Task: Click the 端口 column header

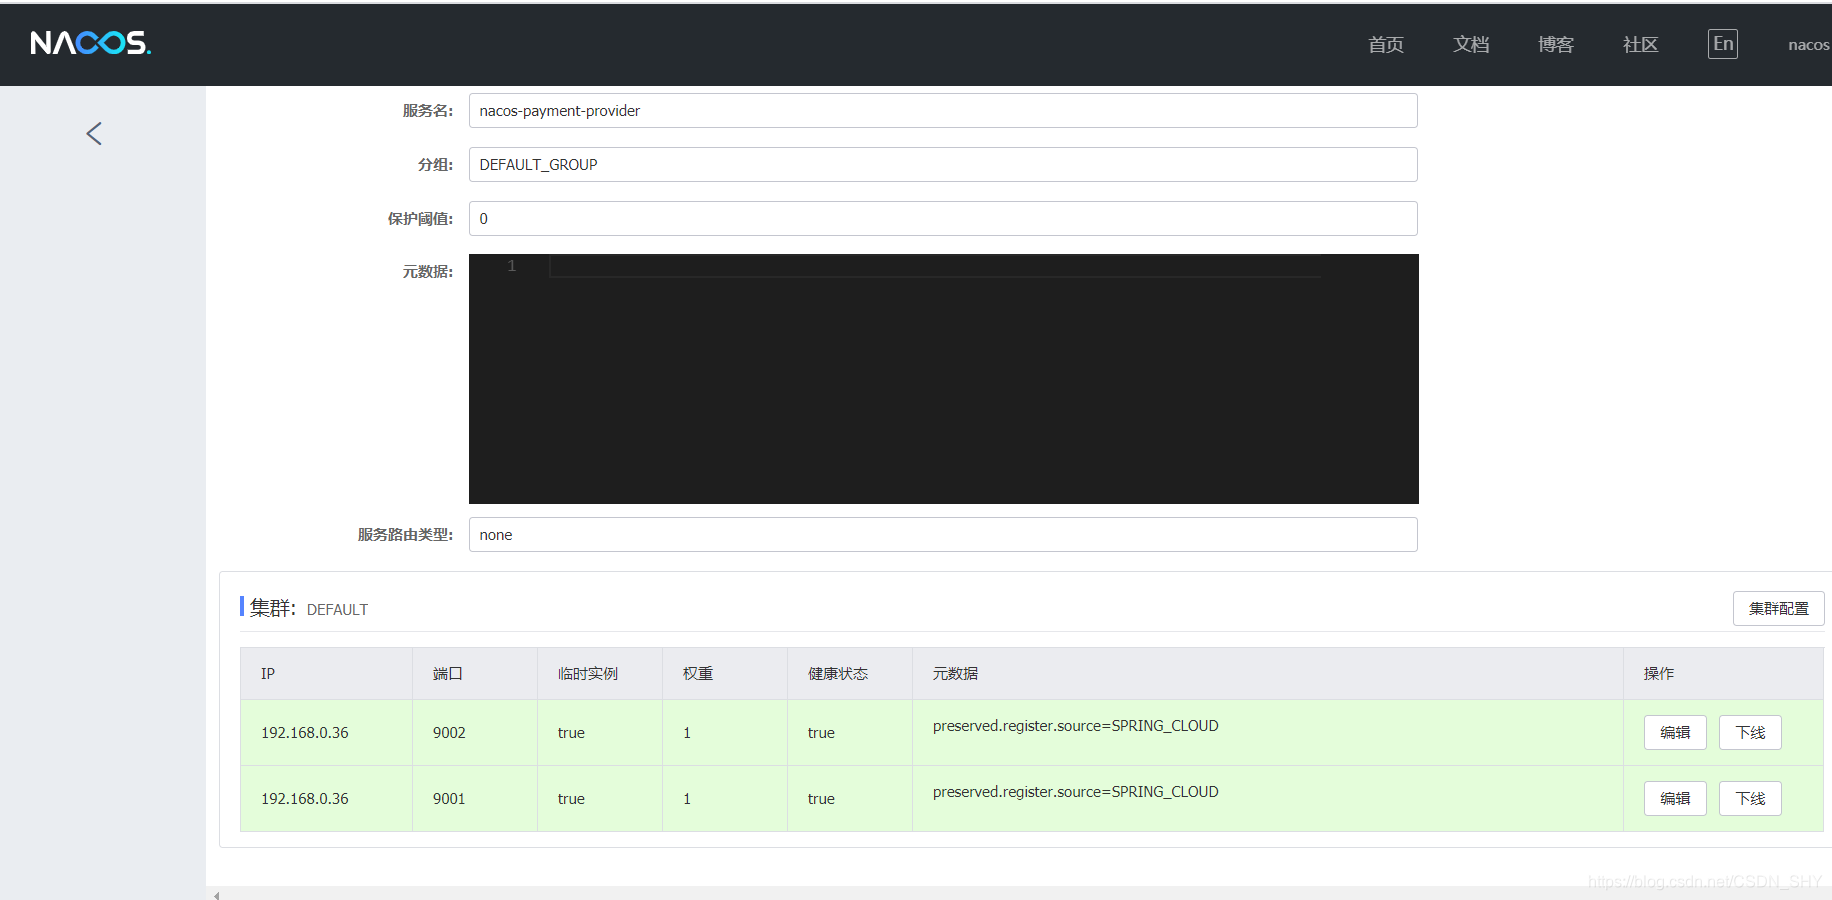Action: pos(475,674)
